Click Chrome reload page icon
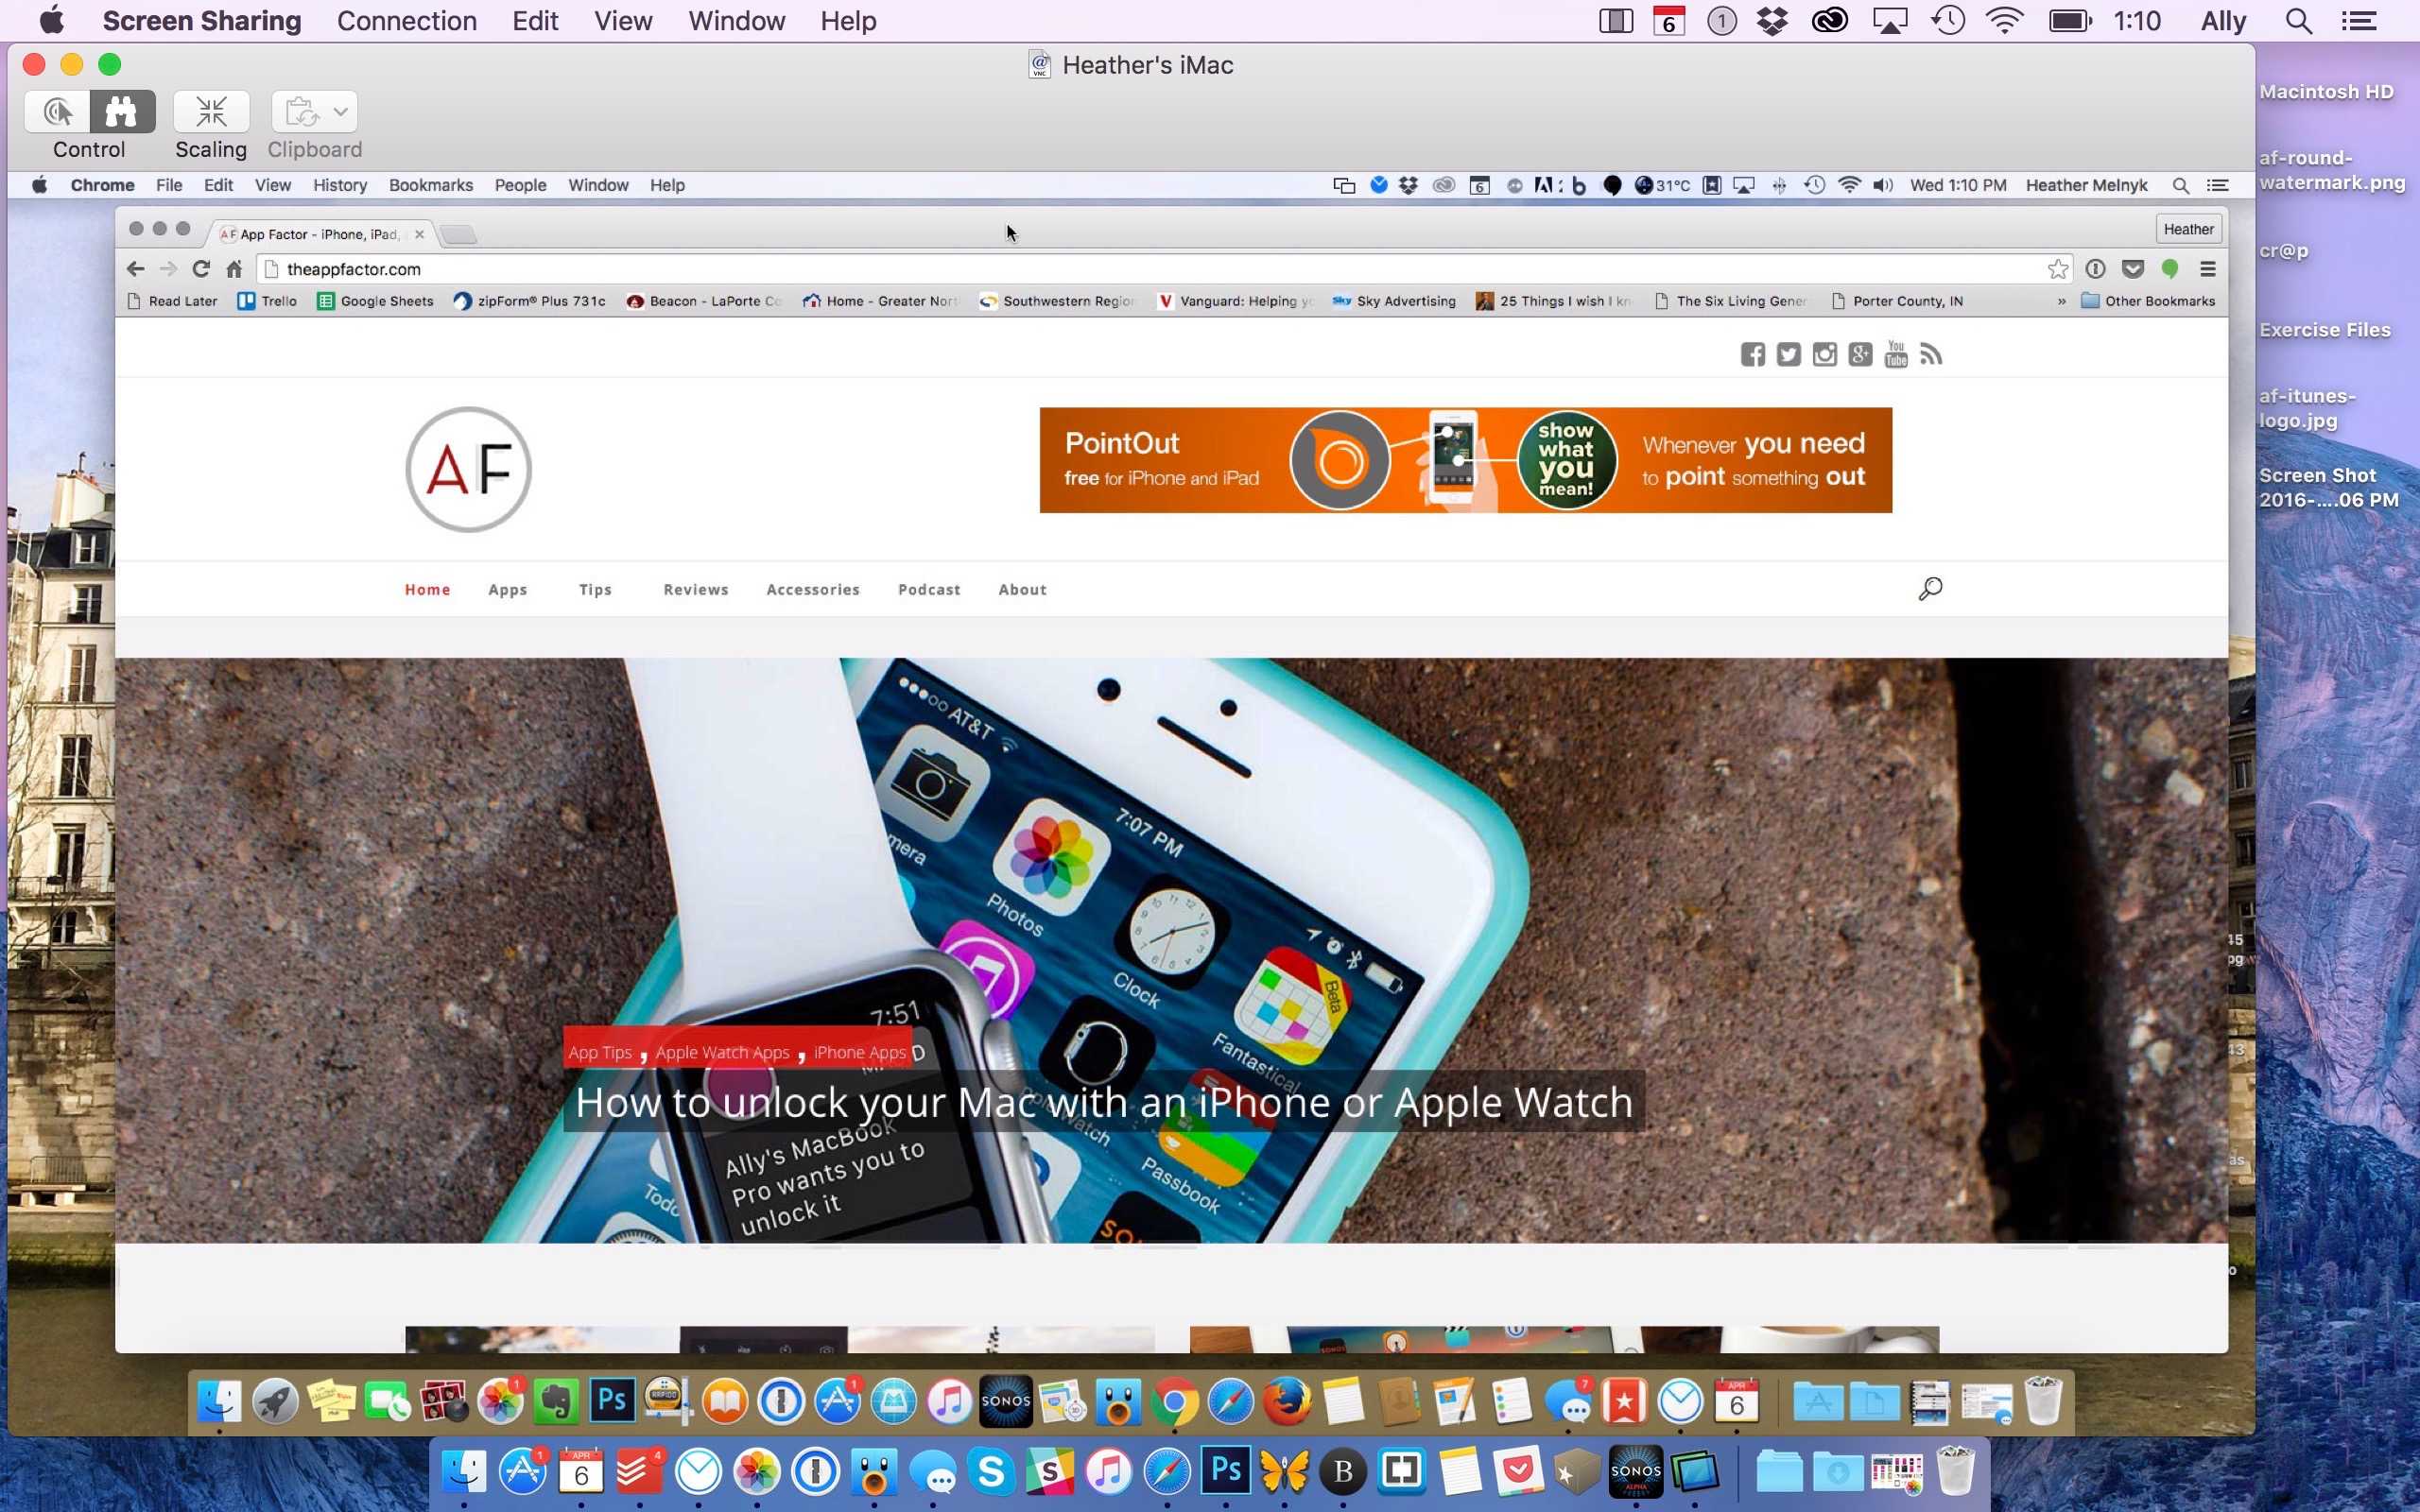Image resolution: width=2420 pixels, height=1512 pixels. 201,269
